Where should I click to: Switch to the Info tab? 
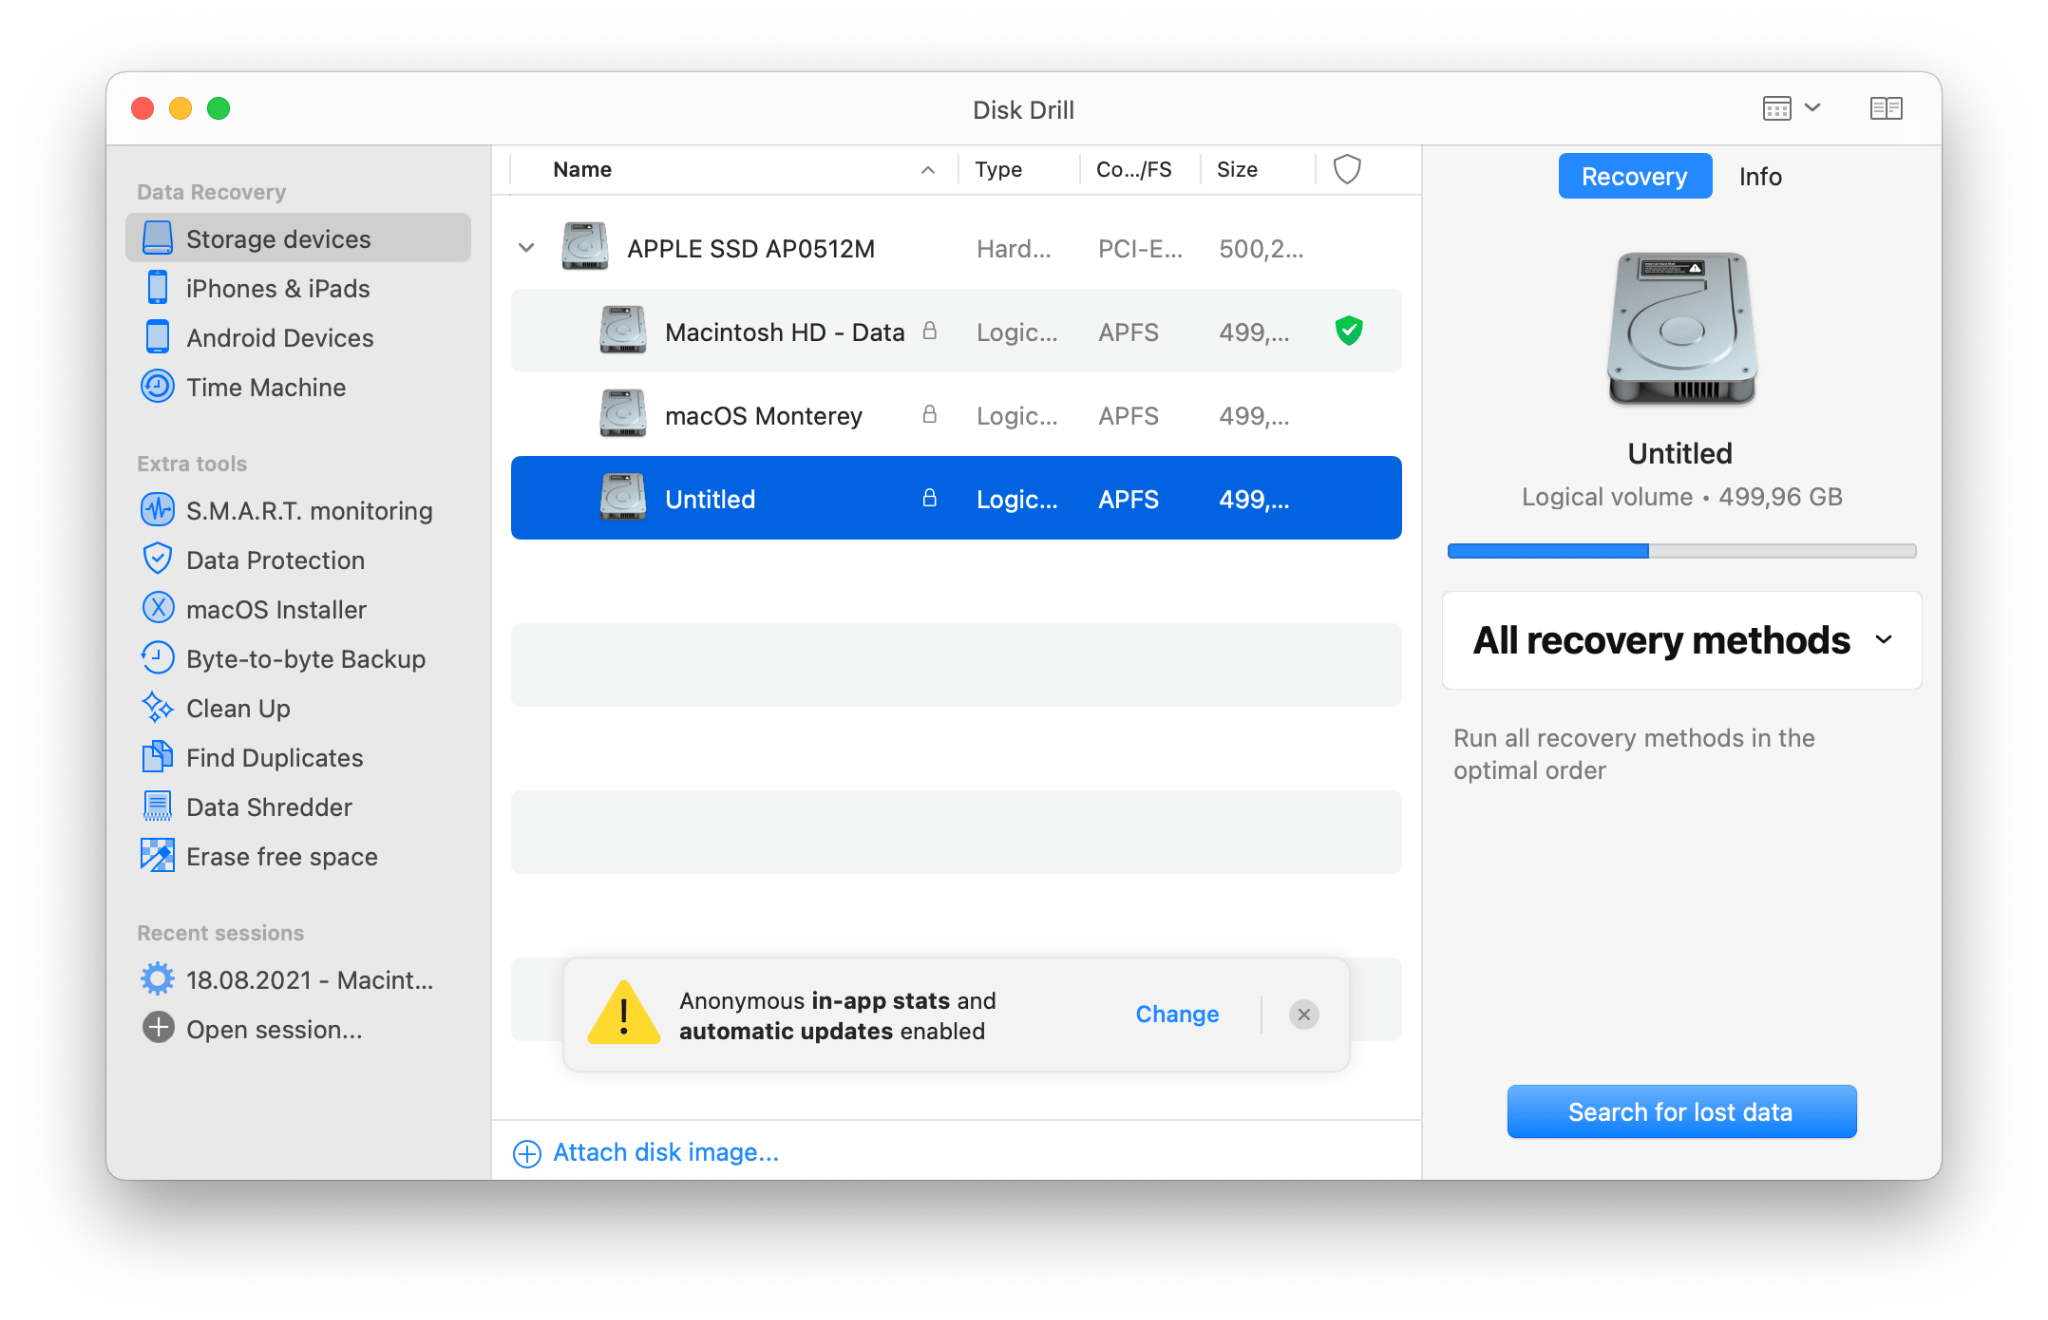tap(1759, 177)
